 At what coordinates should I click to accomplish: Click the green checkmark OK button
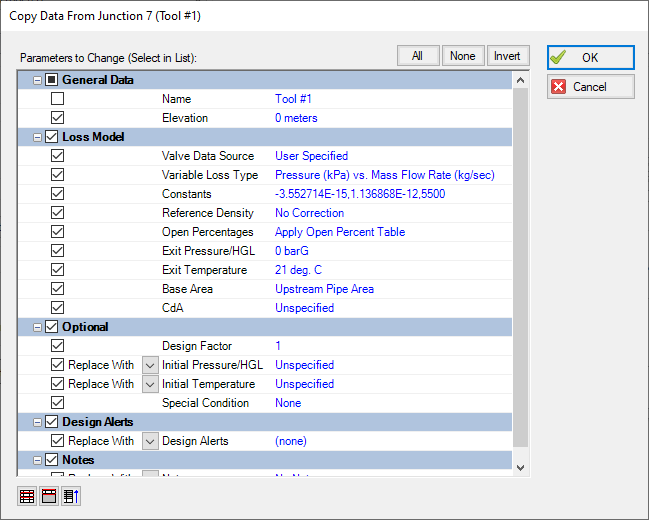tap(590, 58)
